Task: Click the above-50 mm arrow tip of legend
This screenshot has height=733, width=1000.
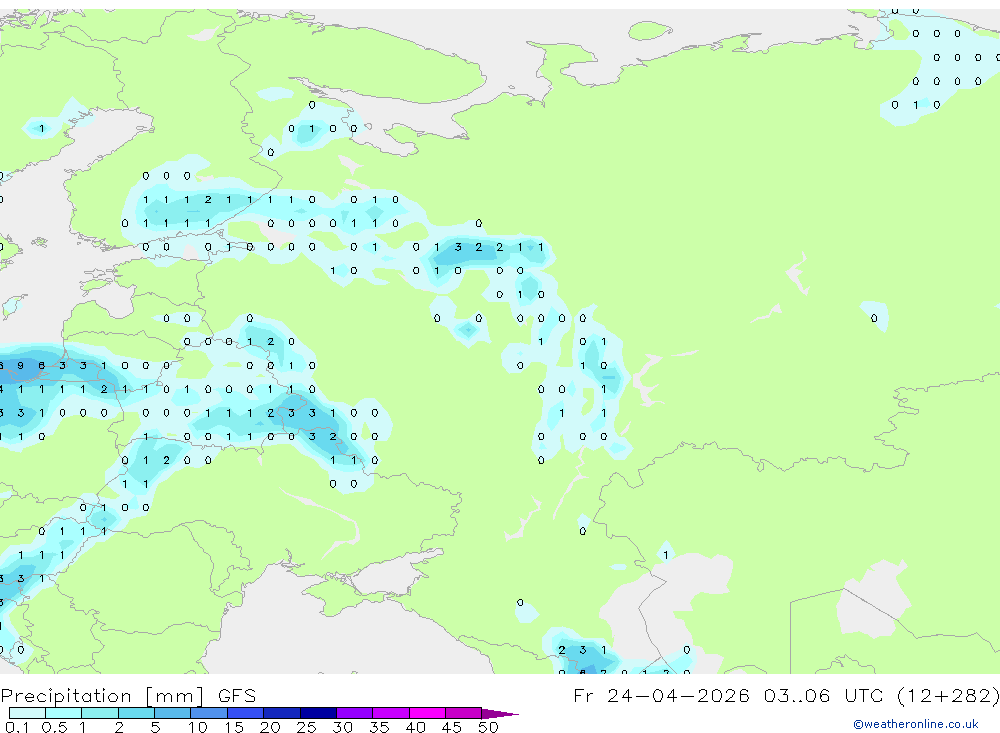Action: [500, 713]
